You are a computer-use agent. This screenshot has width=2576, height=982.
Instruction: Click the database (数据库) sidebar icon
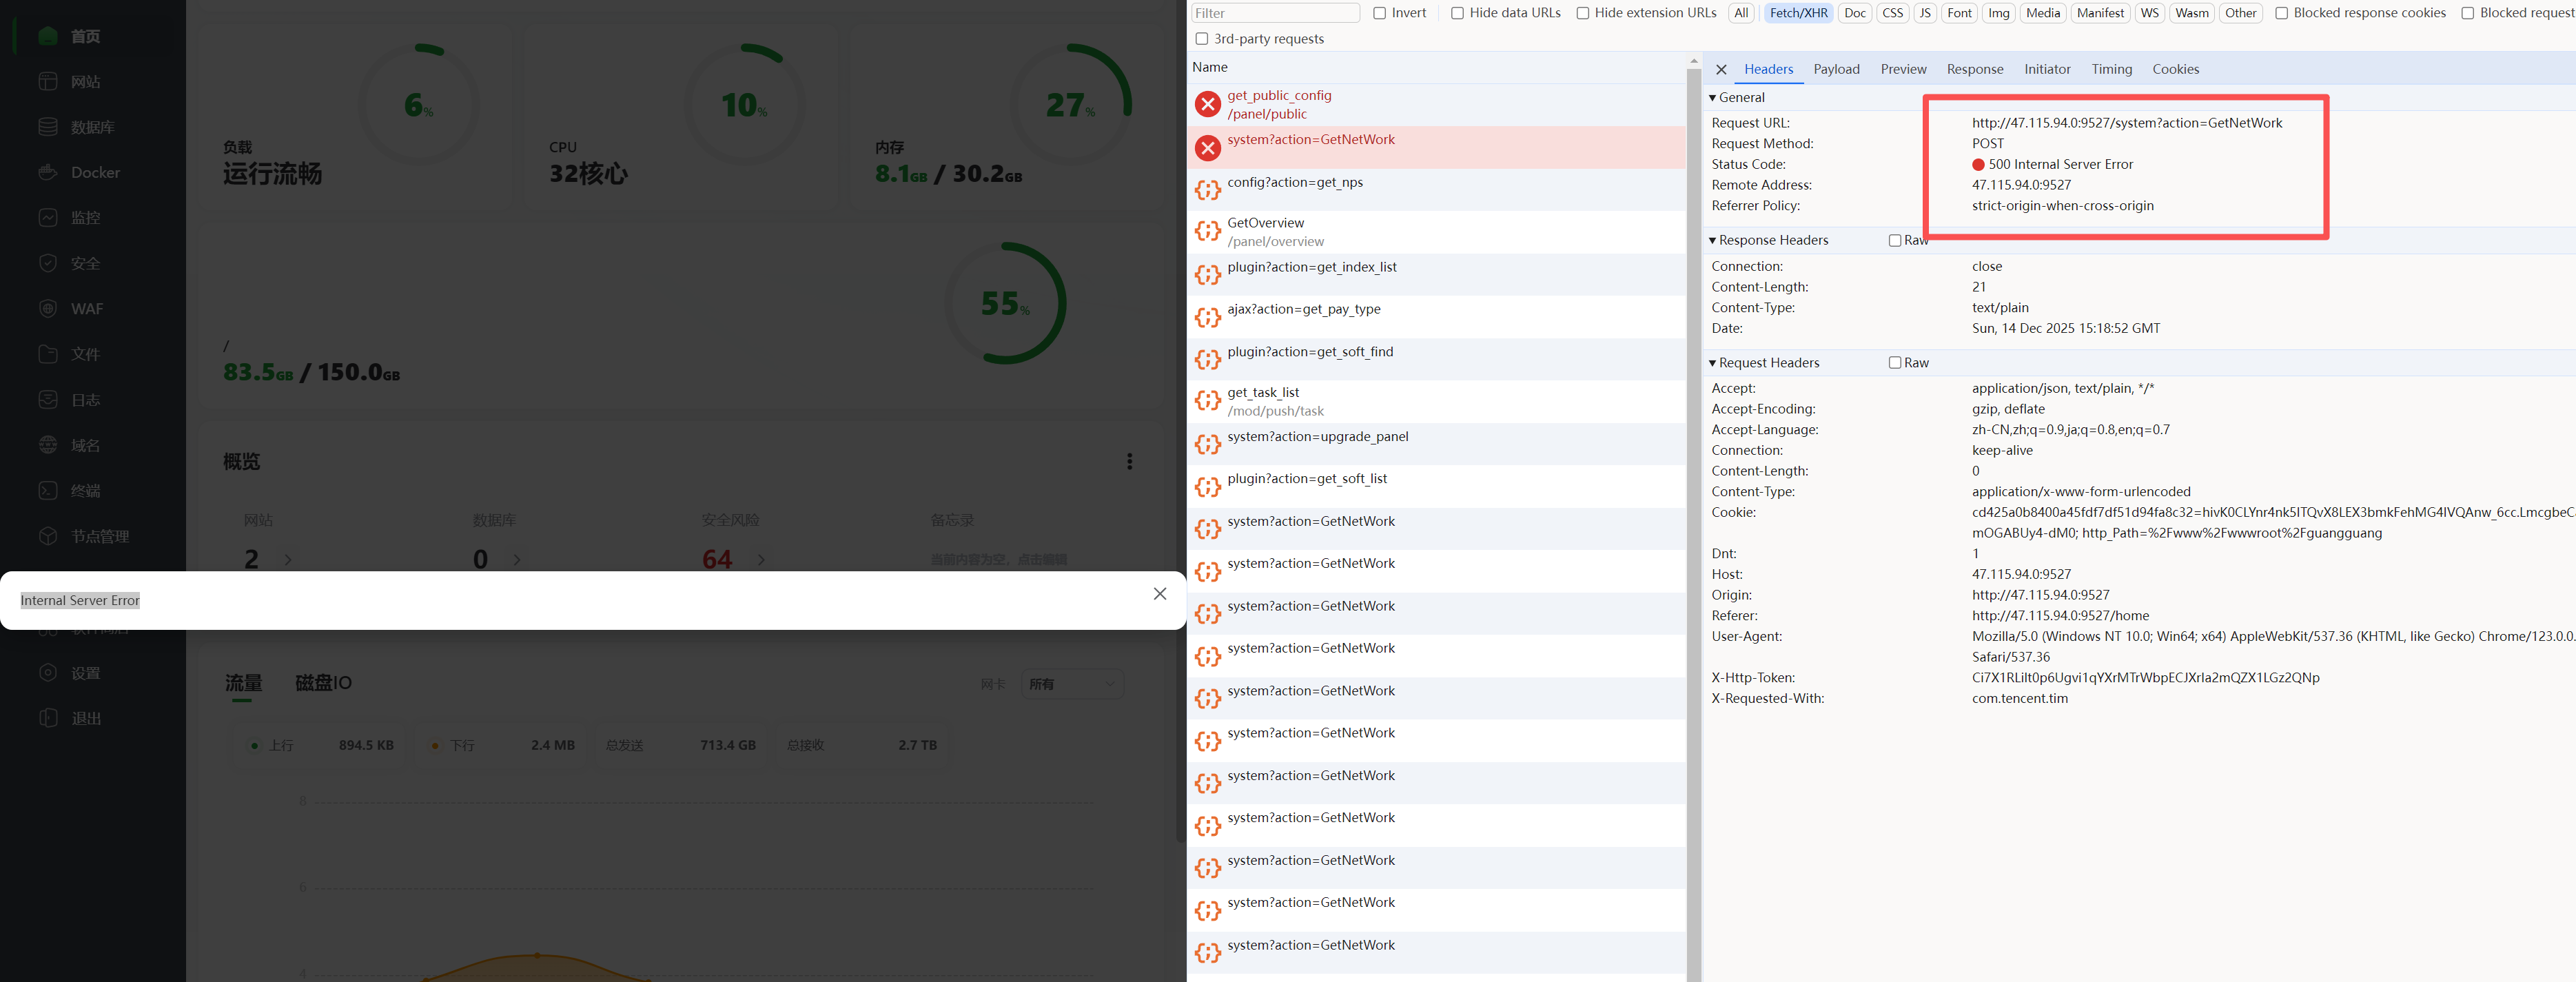(x=48, y=127)
